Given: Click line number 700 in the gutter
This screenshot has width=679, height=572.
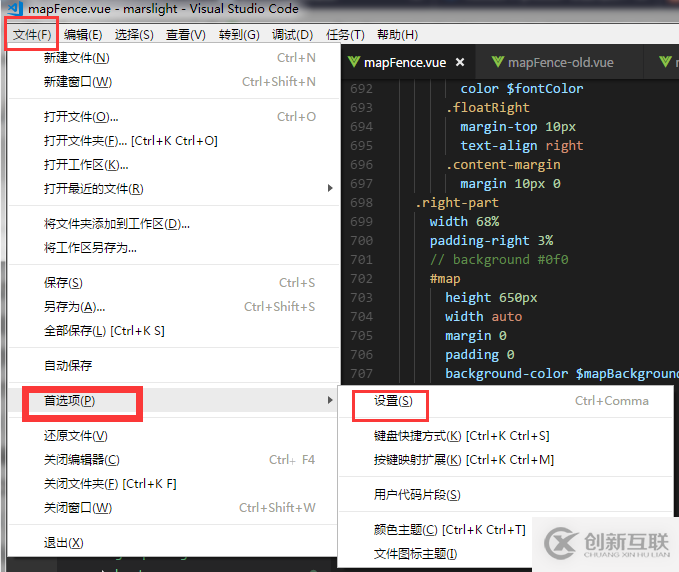Looking at the screenshot, I should tap(362, 241).
